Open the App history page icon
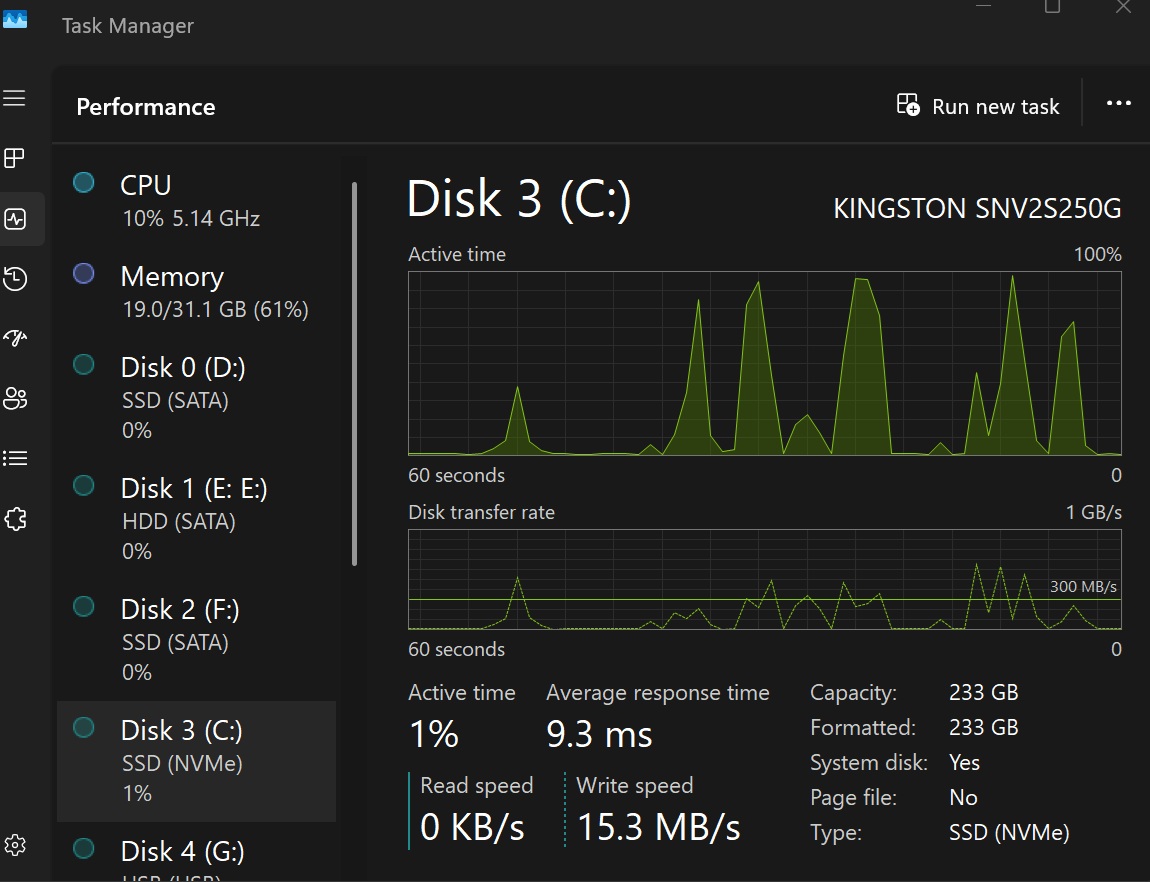 (15, 279)
